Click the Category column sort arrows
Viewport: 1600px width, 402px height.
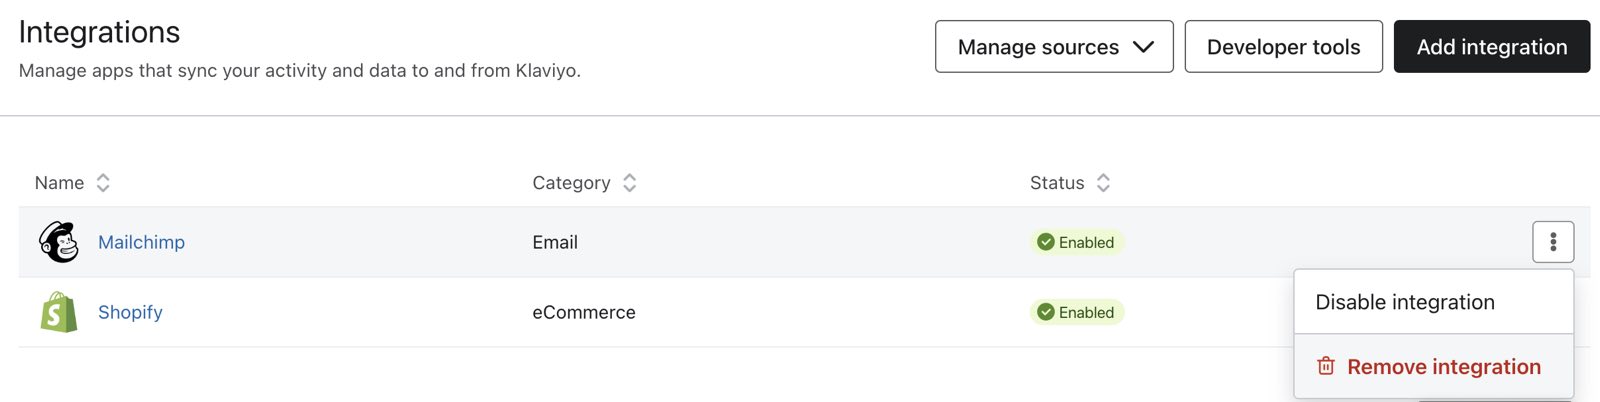pos(629,183)
